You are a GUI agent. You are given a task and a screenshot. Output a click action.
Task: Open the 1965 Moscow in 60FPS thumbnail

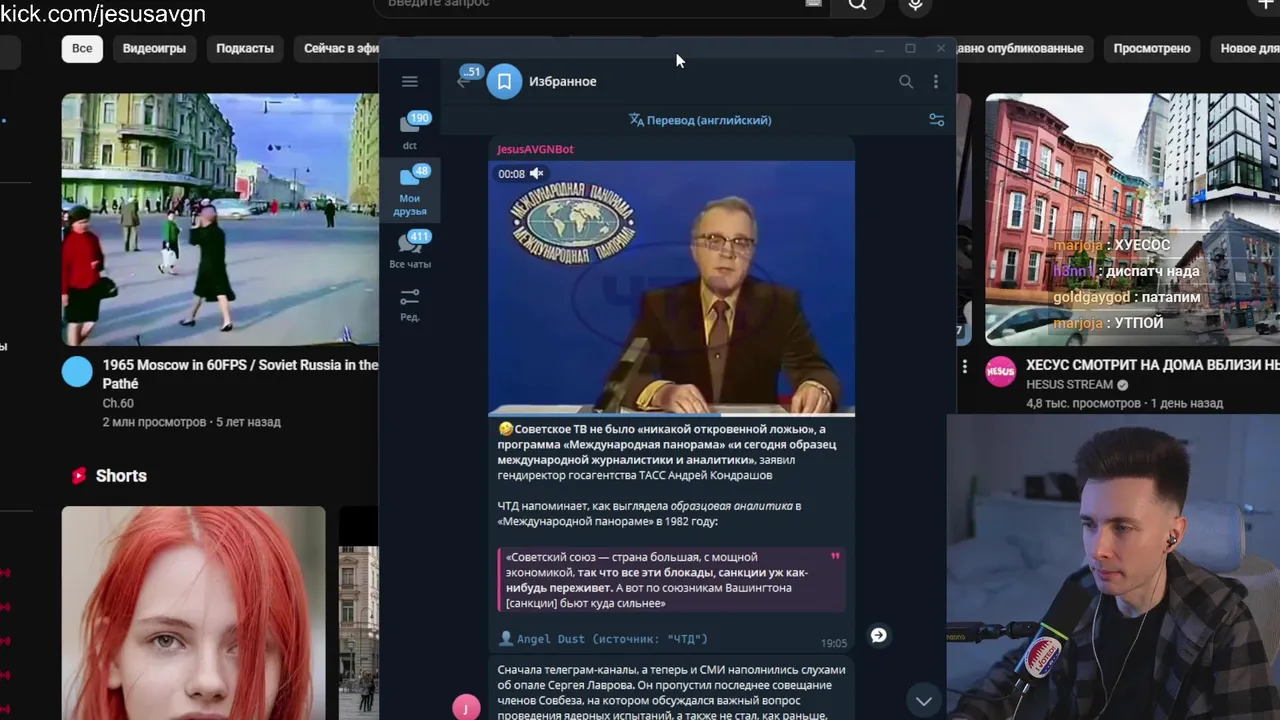[220, 219]
